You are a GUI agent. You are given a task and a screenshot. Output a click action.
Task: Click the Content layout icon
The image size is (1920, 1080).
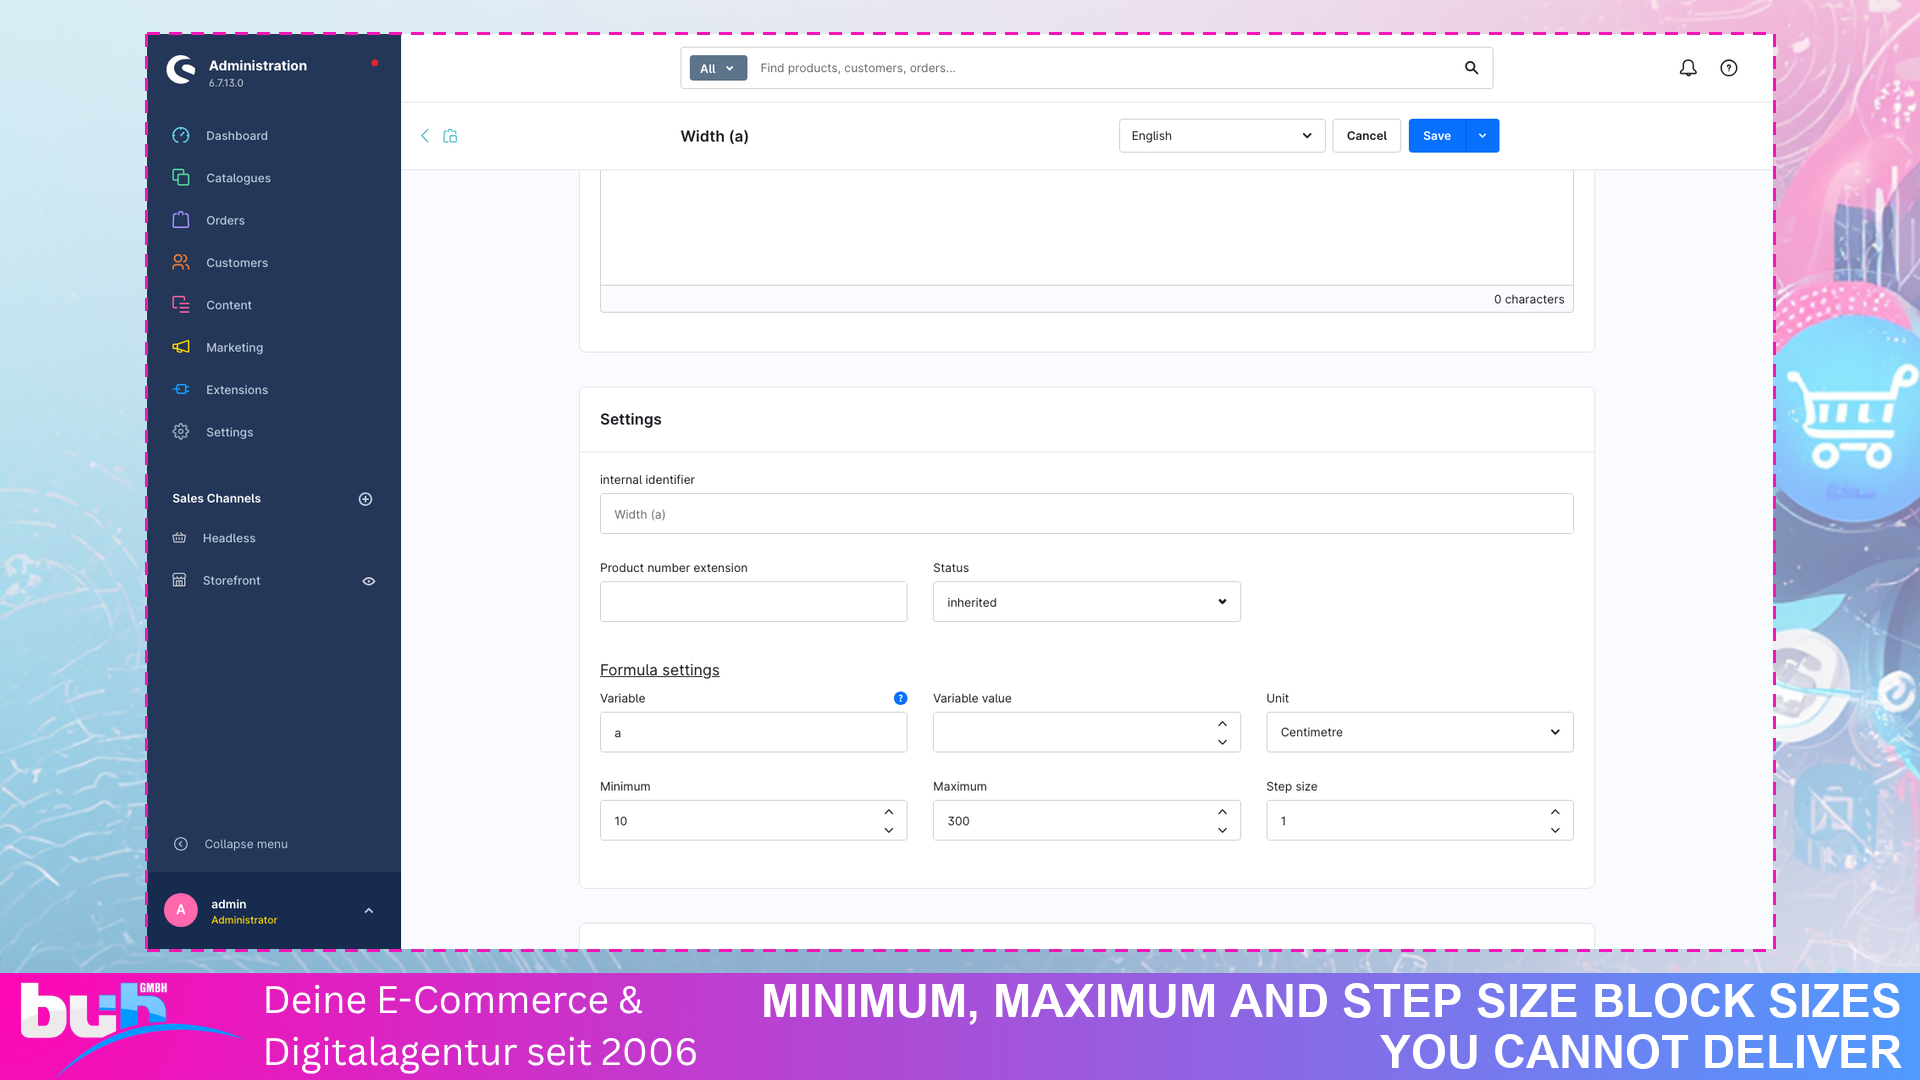tap(181, 305)
